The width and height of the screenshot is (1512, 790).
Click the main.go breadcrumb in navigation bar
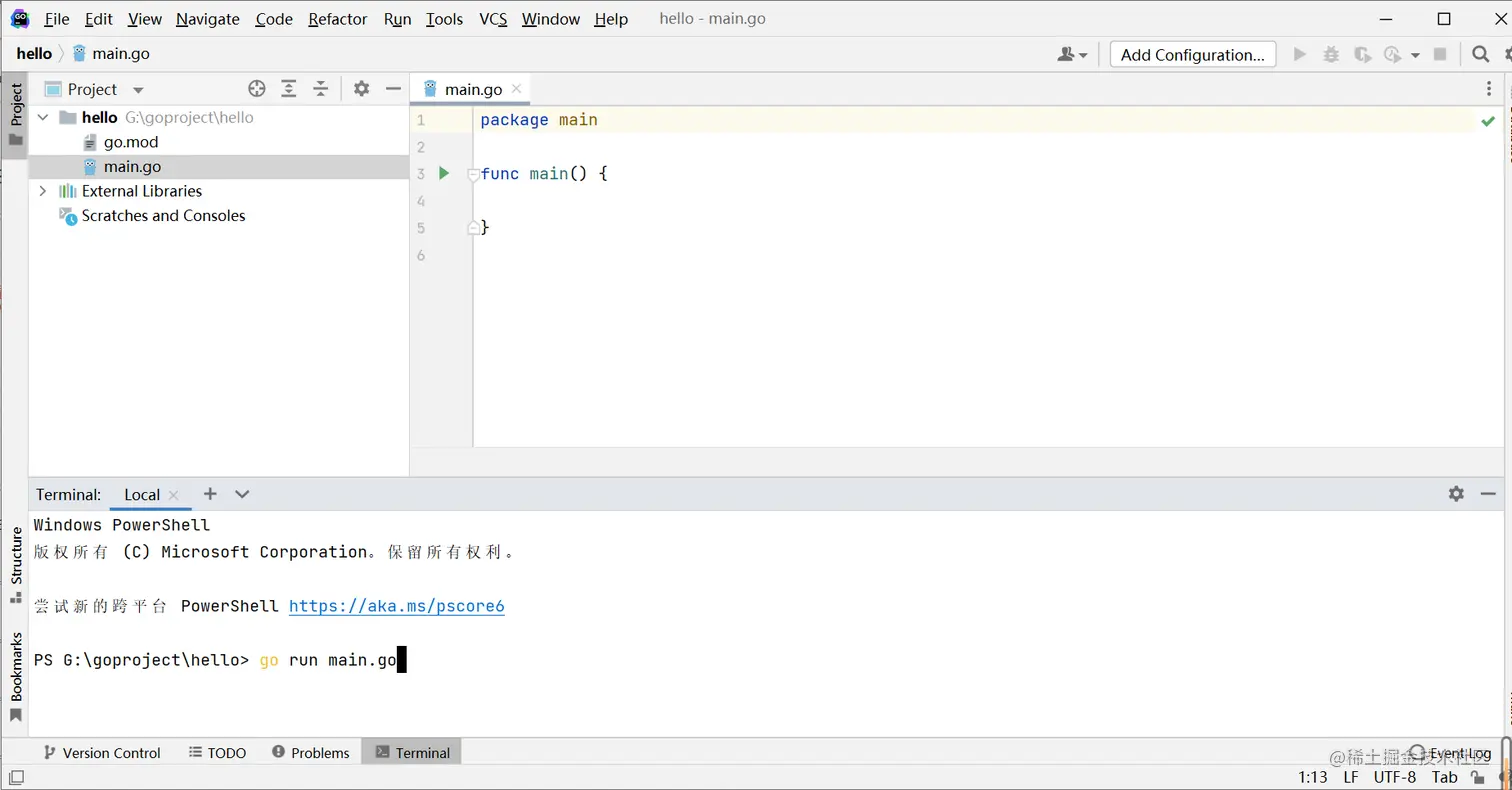112,54
